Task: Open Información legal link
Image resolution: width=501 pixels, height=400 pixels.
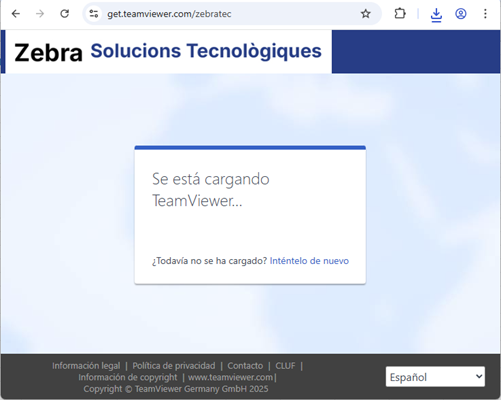Action: coord(86,366)
